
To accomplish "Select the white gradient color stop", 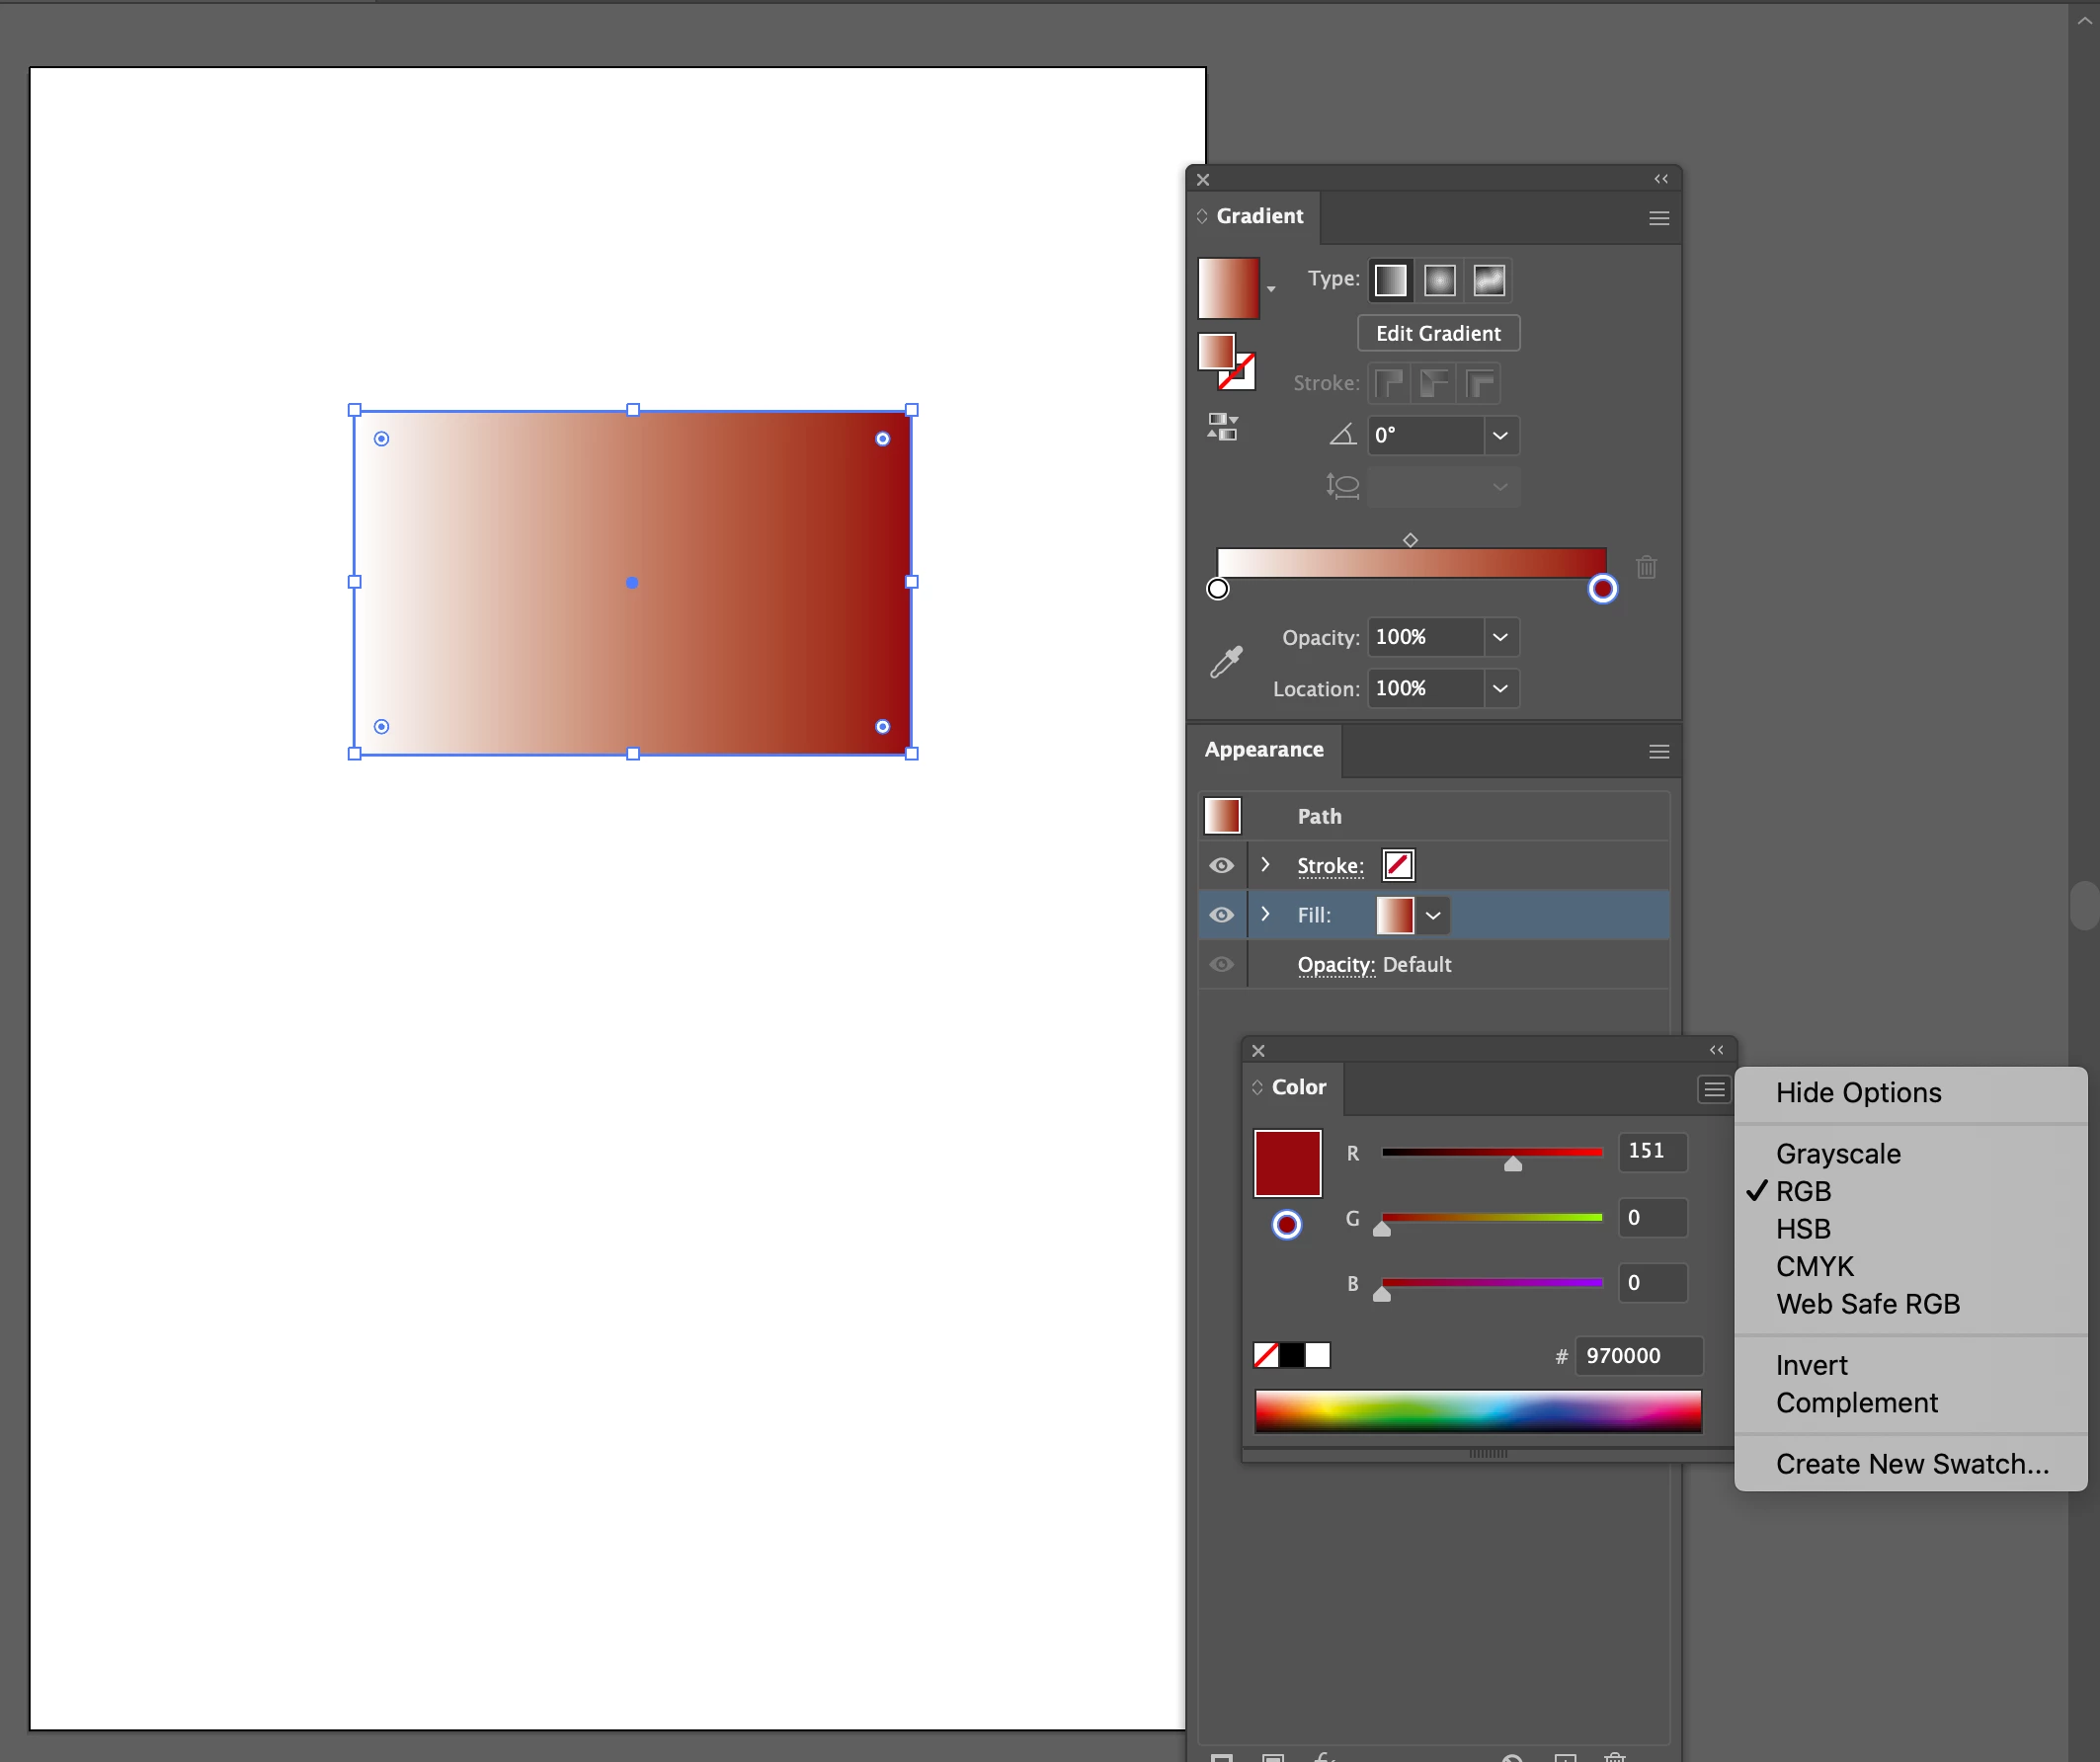I will coord(1217,589).
